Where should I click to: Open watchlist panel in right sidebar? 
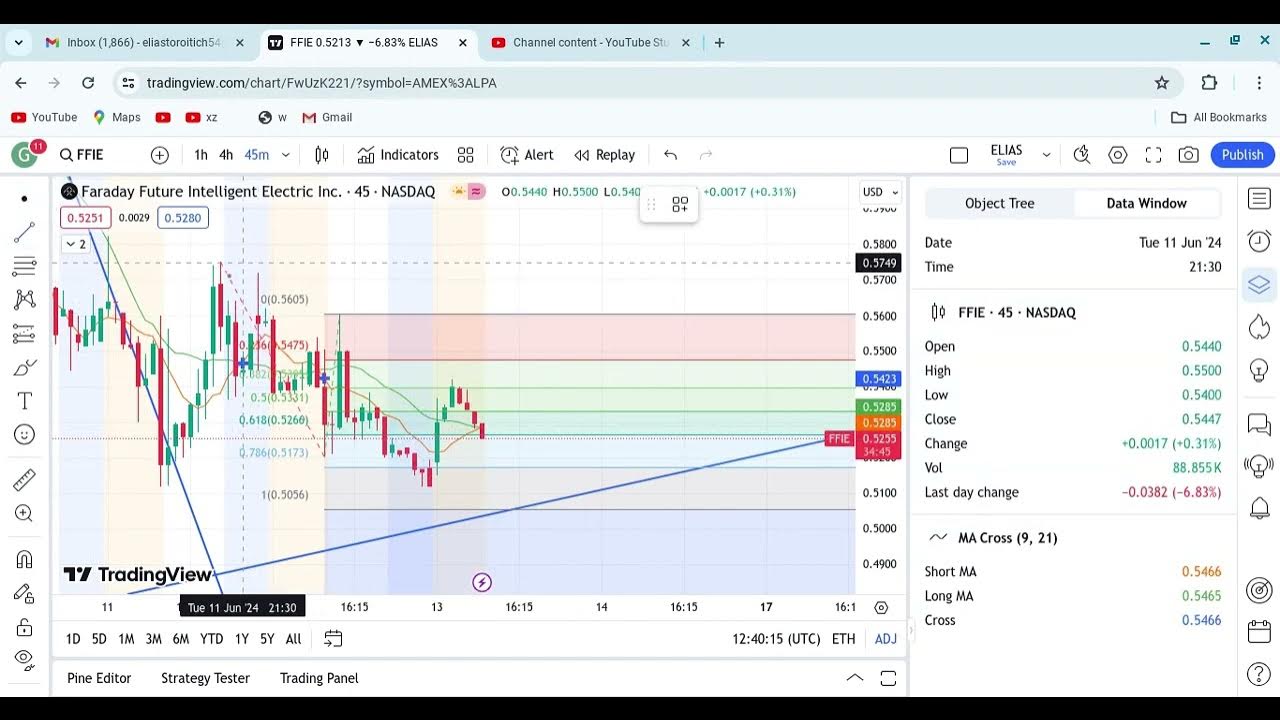coord(1259,199)
